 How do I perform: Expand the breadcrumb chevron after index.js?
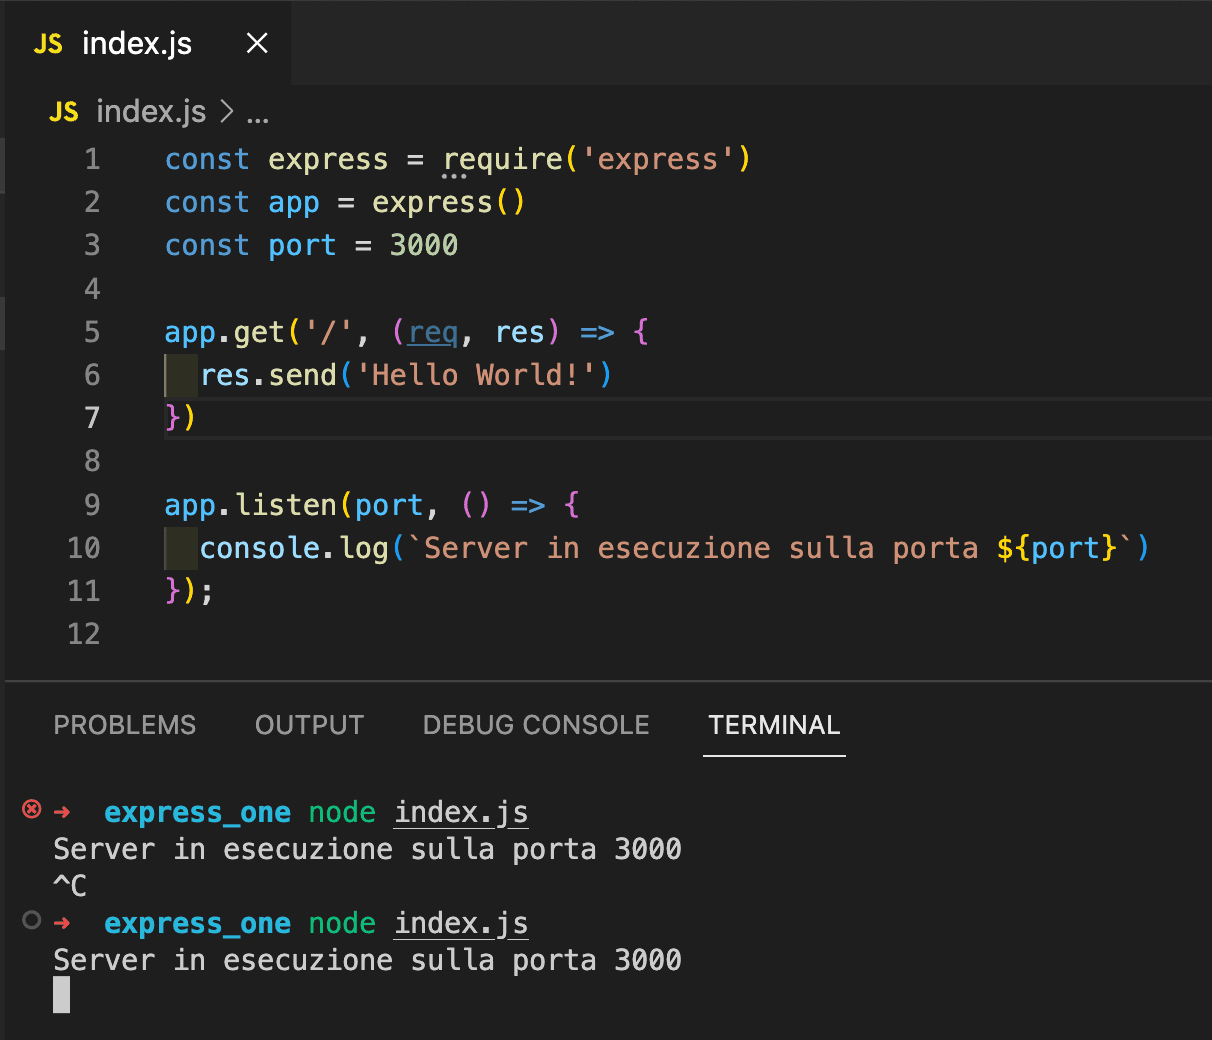[227, 112]
